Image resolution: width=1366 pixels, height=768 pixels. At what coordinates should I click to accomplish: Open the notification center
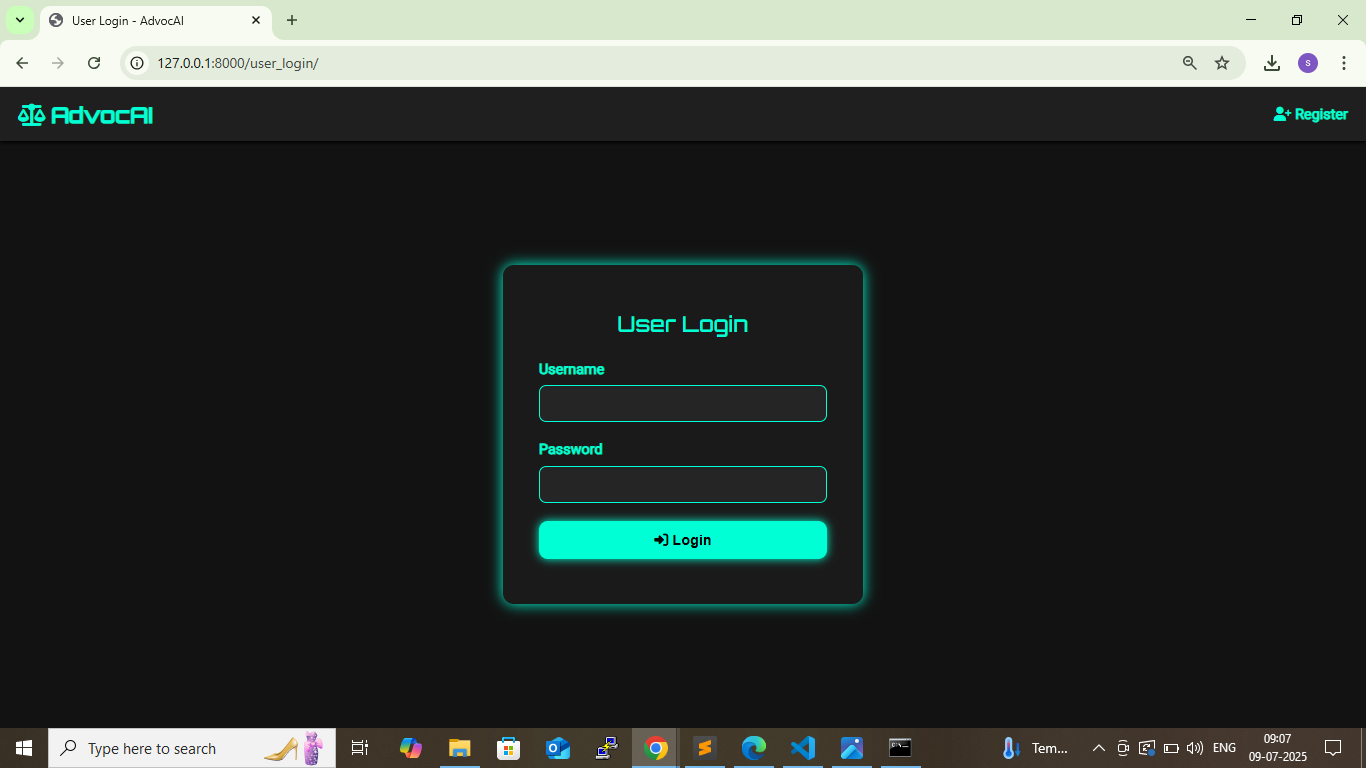[1332, 748]
